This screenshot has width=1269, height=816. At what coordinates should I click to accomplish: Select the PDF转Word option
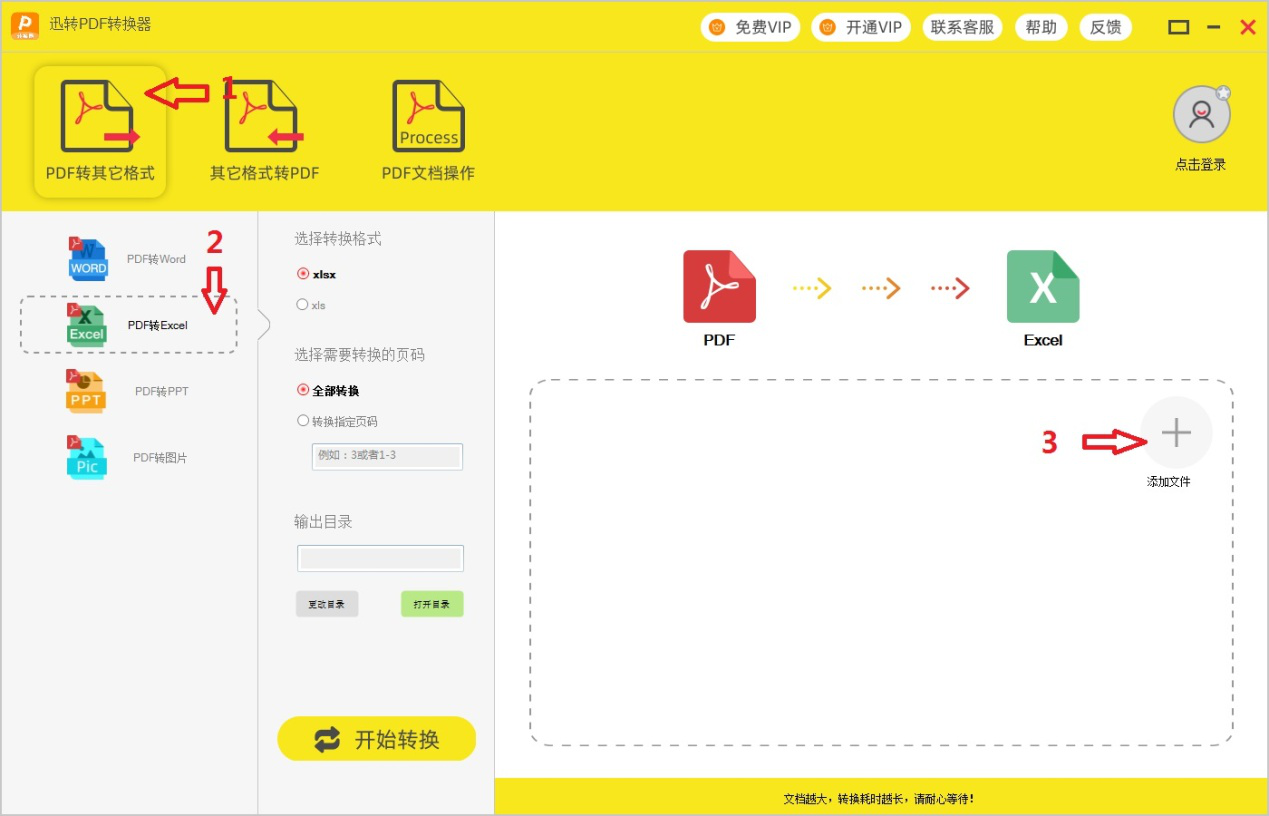point(128,259)
